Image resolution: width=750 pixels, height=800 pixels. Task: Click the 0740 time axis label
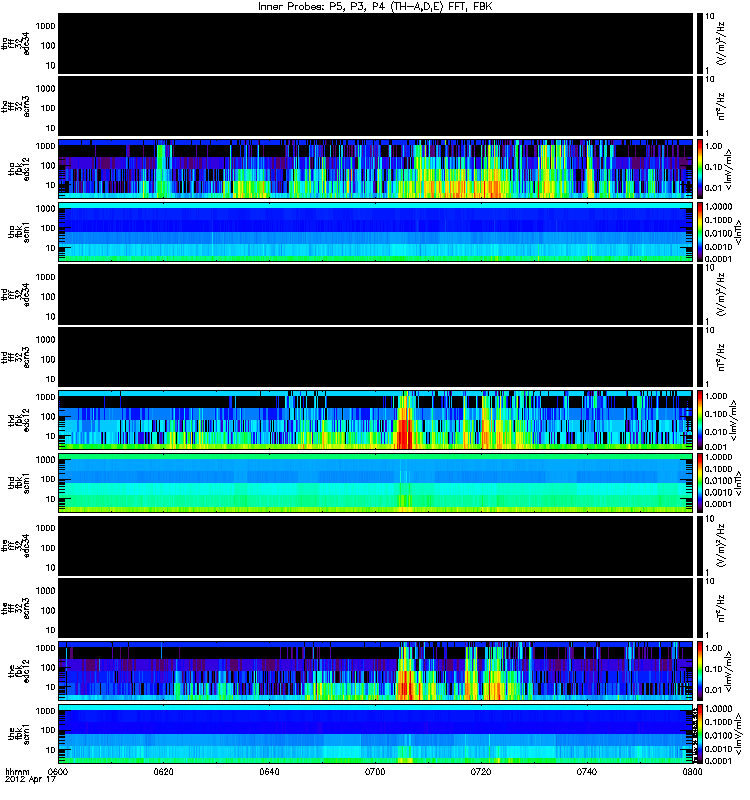click(587, 772)
